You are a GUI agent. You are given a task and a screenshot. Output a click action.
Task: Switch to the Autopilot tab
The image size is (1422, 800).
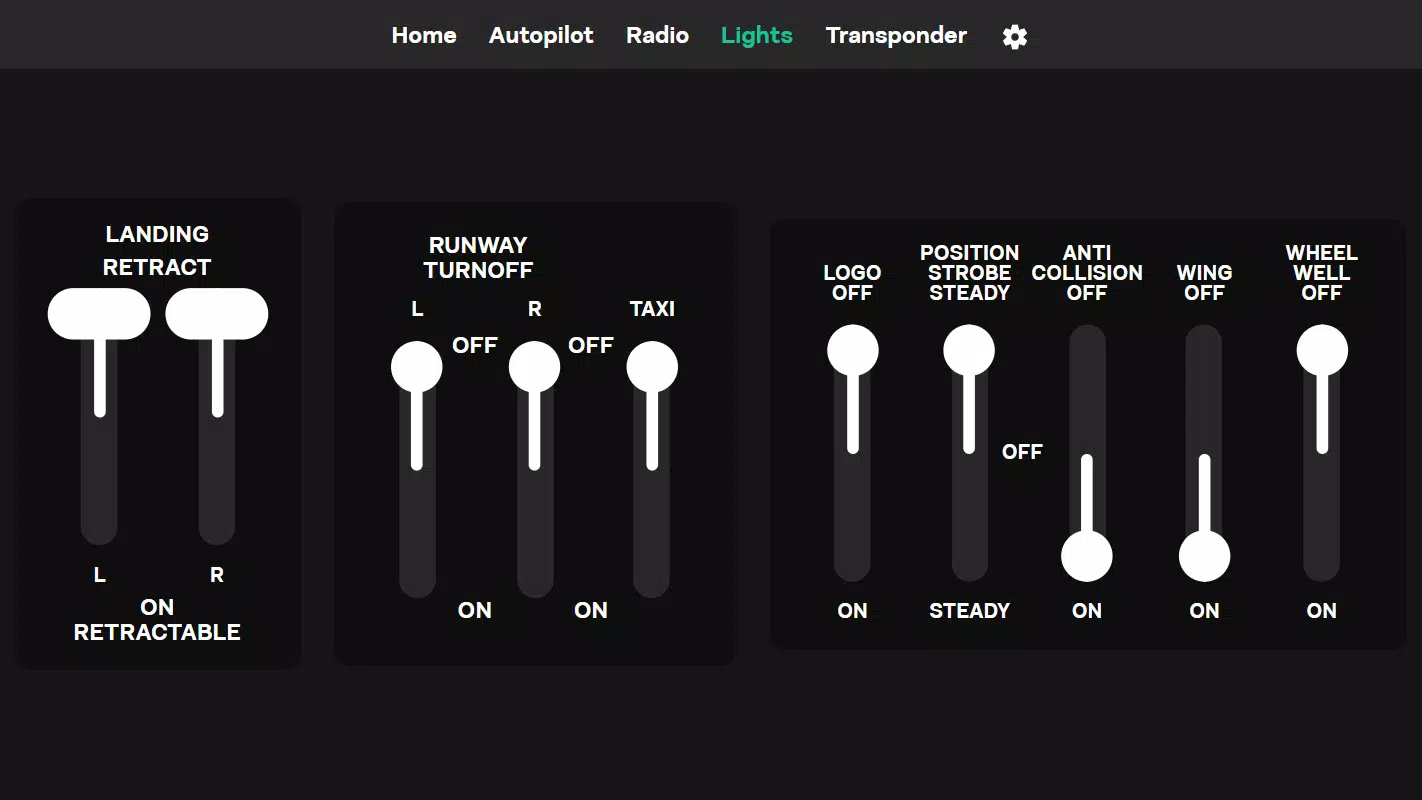[x=541, y=36]
